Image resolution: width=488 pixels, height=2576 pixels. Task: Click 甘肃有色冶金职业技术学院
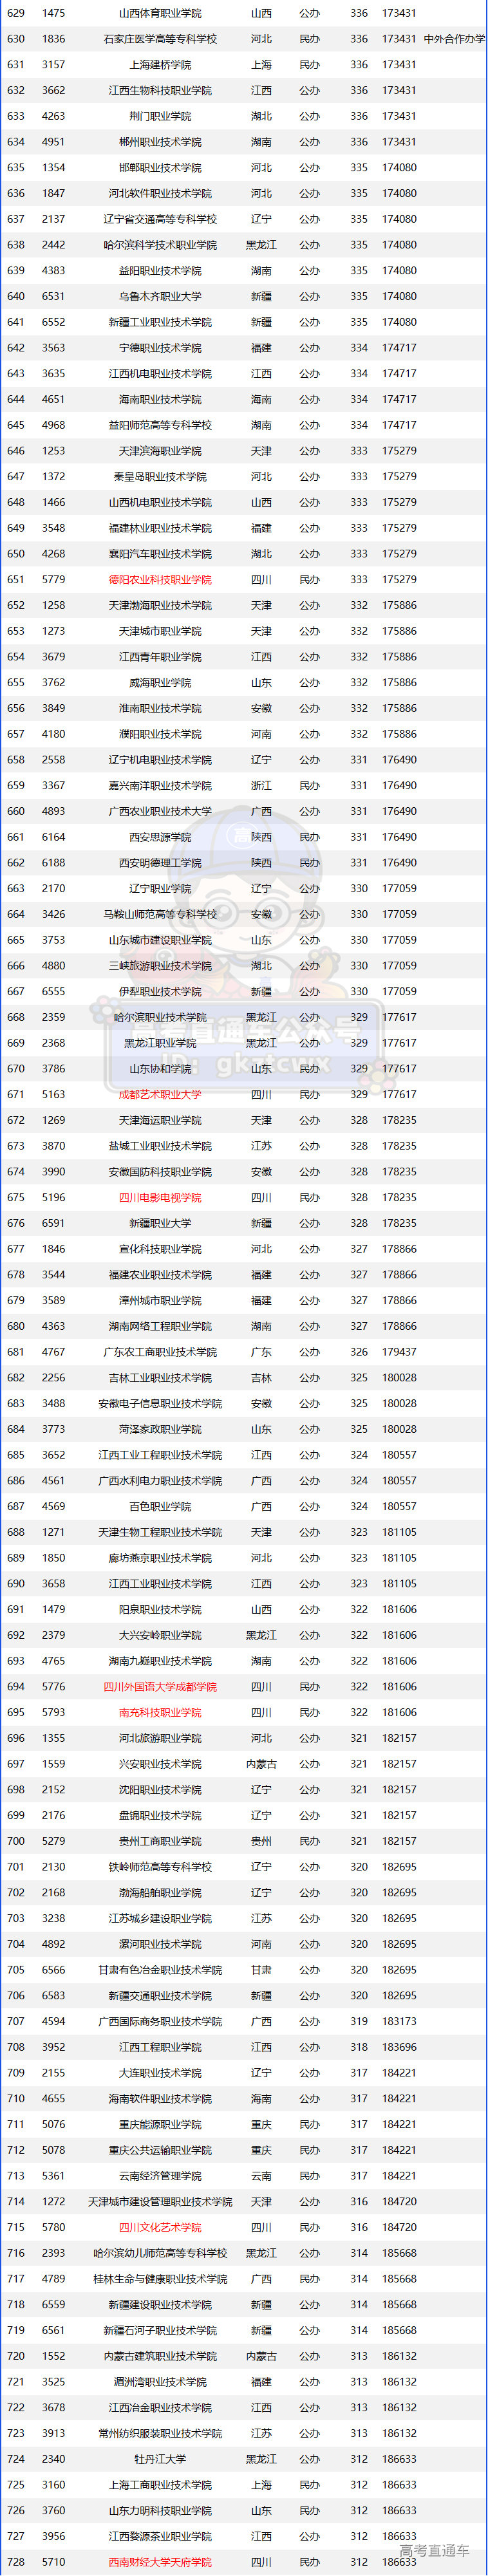[x=160, y=1970]
